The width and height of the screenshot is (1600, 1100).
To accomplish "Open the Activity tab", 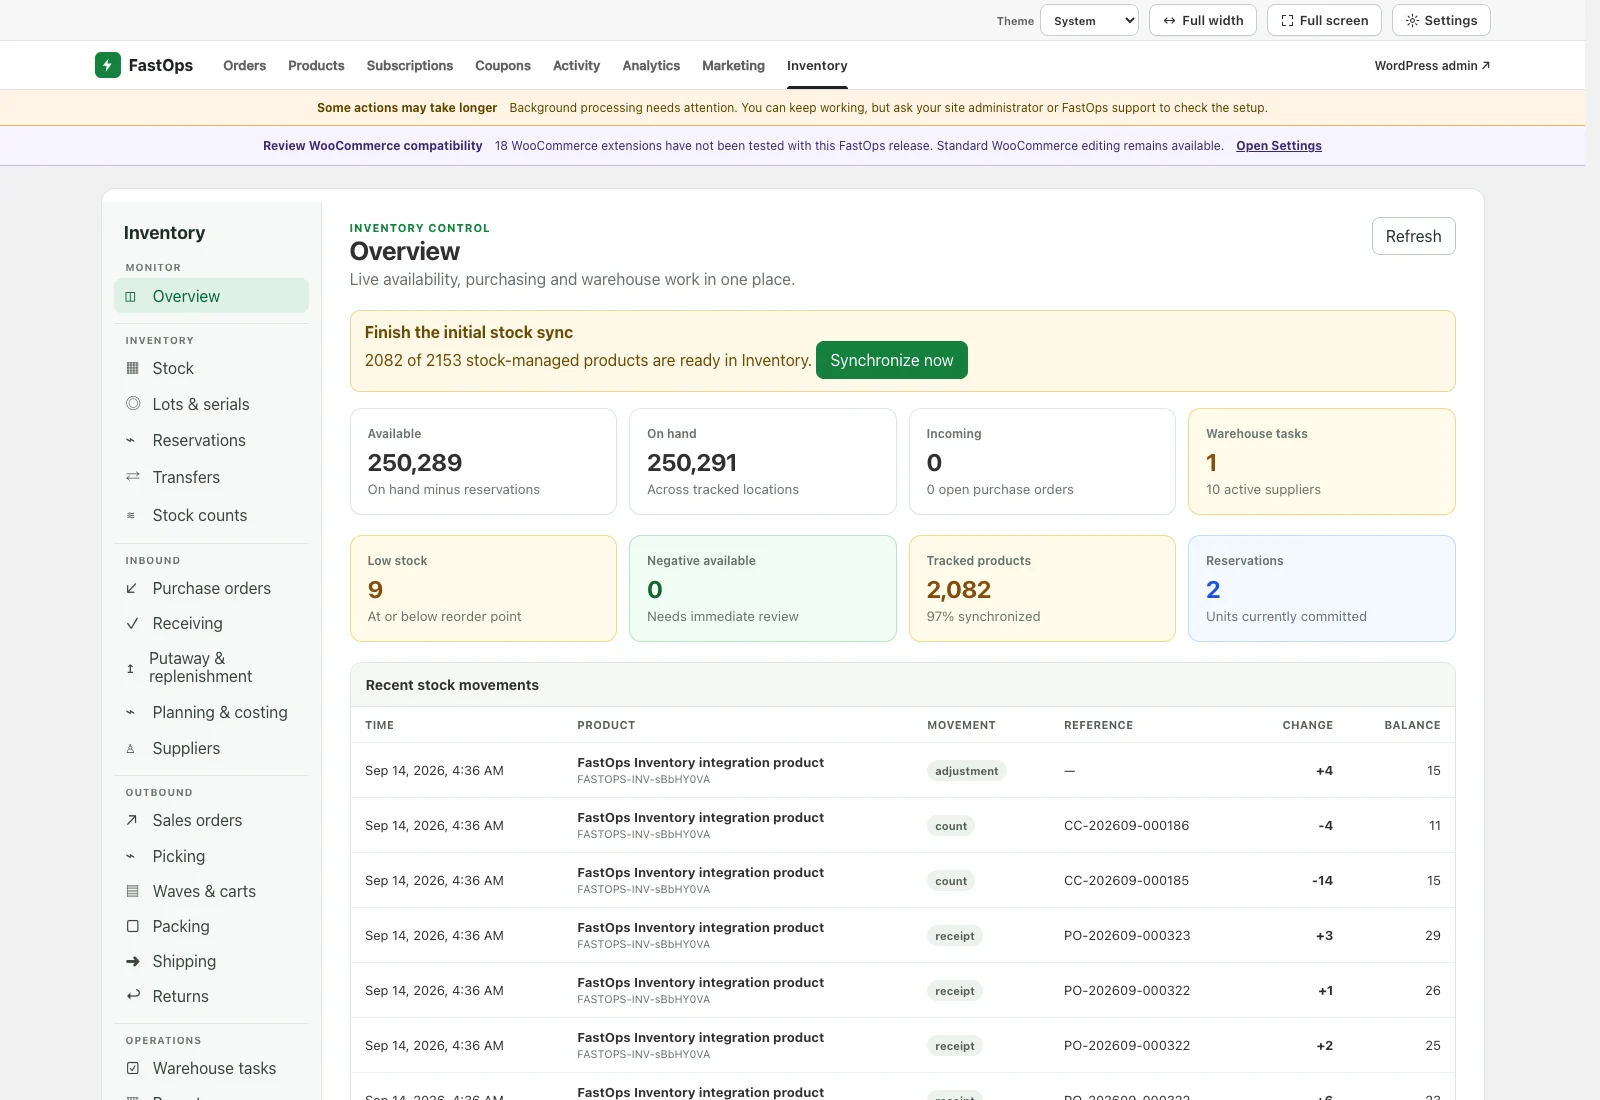I will click(576, 66).
